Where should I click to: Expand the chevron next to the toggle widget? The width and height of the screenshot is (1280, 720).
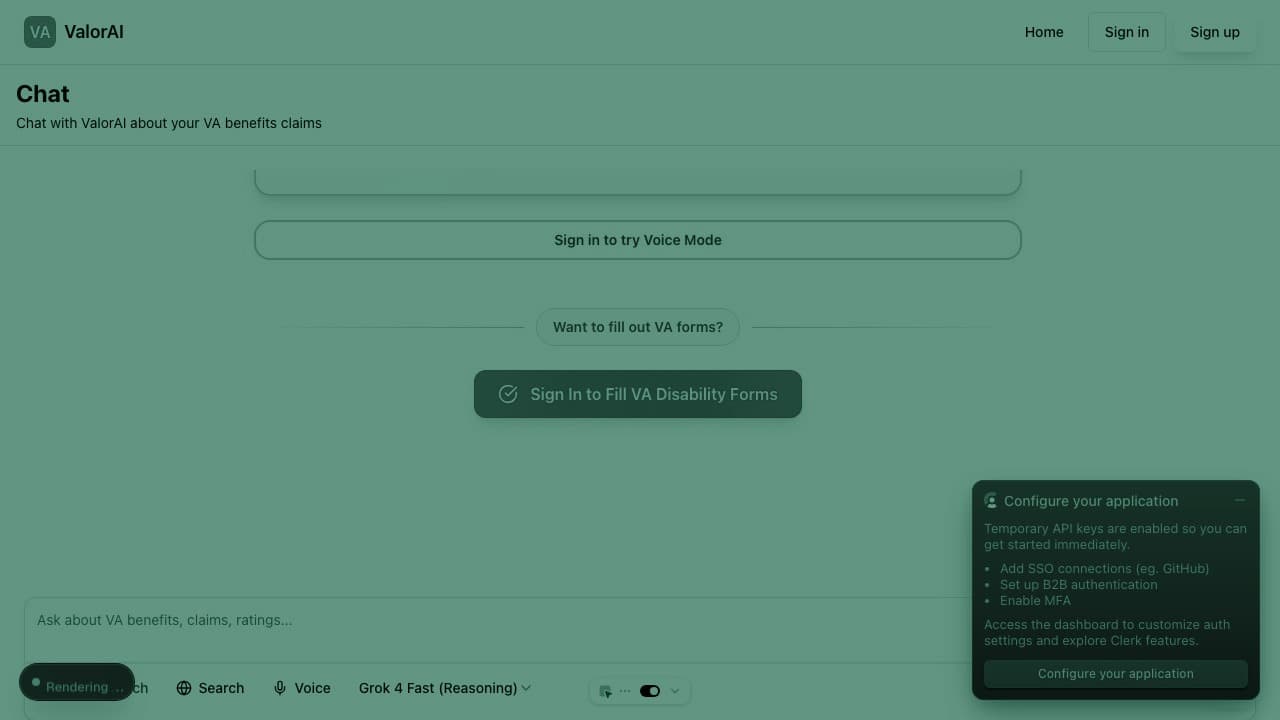pos(674,690)
